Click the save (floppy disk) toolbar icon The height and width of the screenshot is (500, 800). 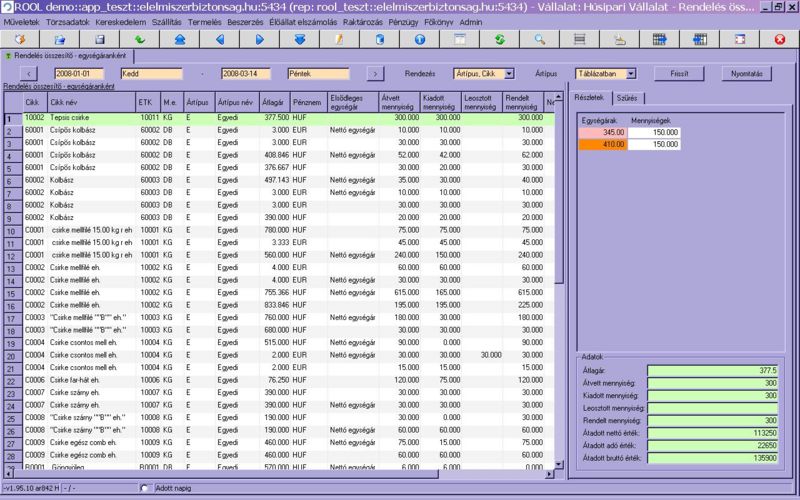click(x=100, y=39)
